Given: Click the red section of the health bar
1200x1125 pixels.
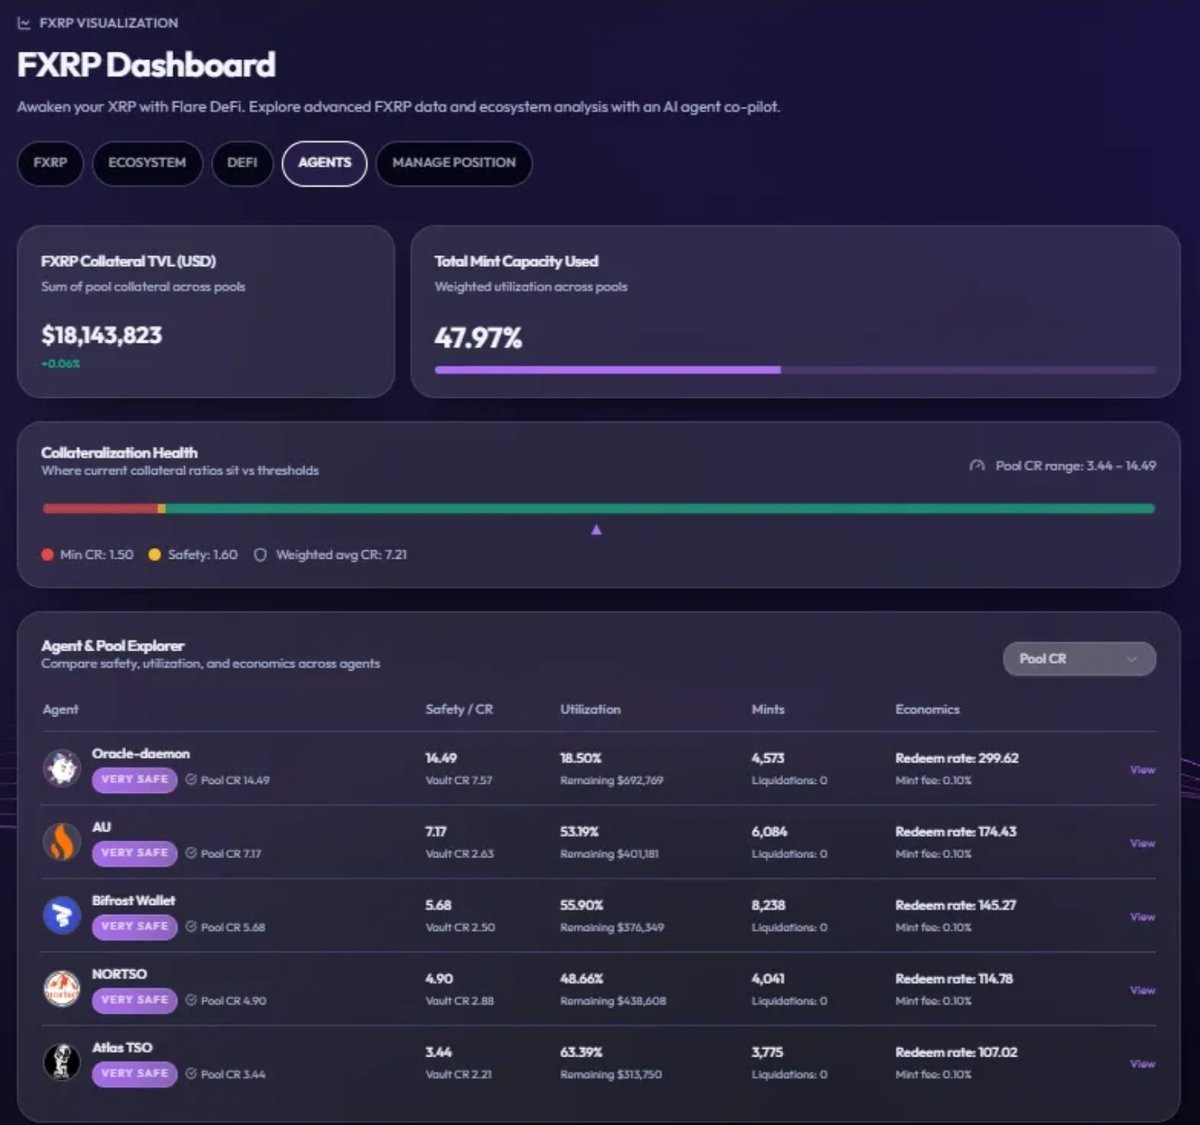Looking at the screenshot, I should coord(99,509).
